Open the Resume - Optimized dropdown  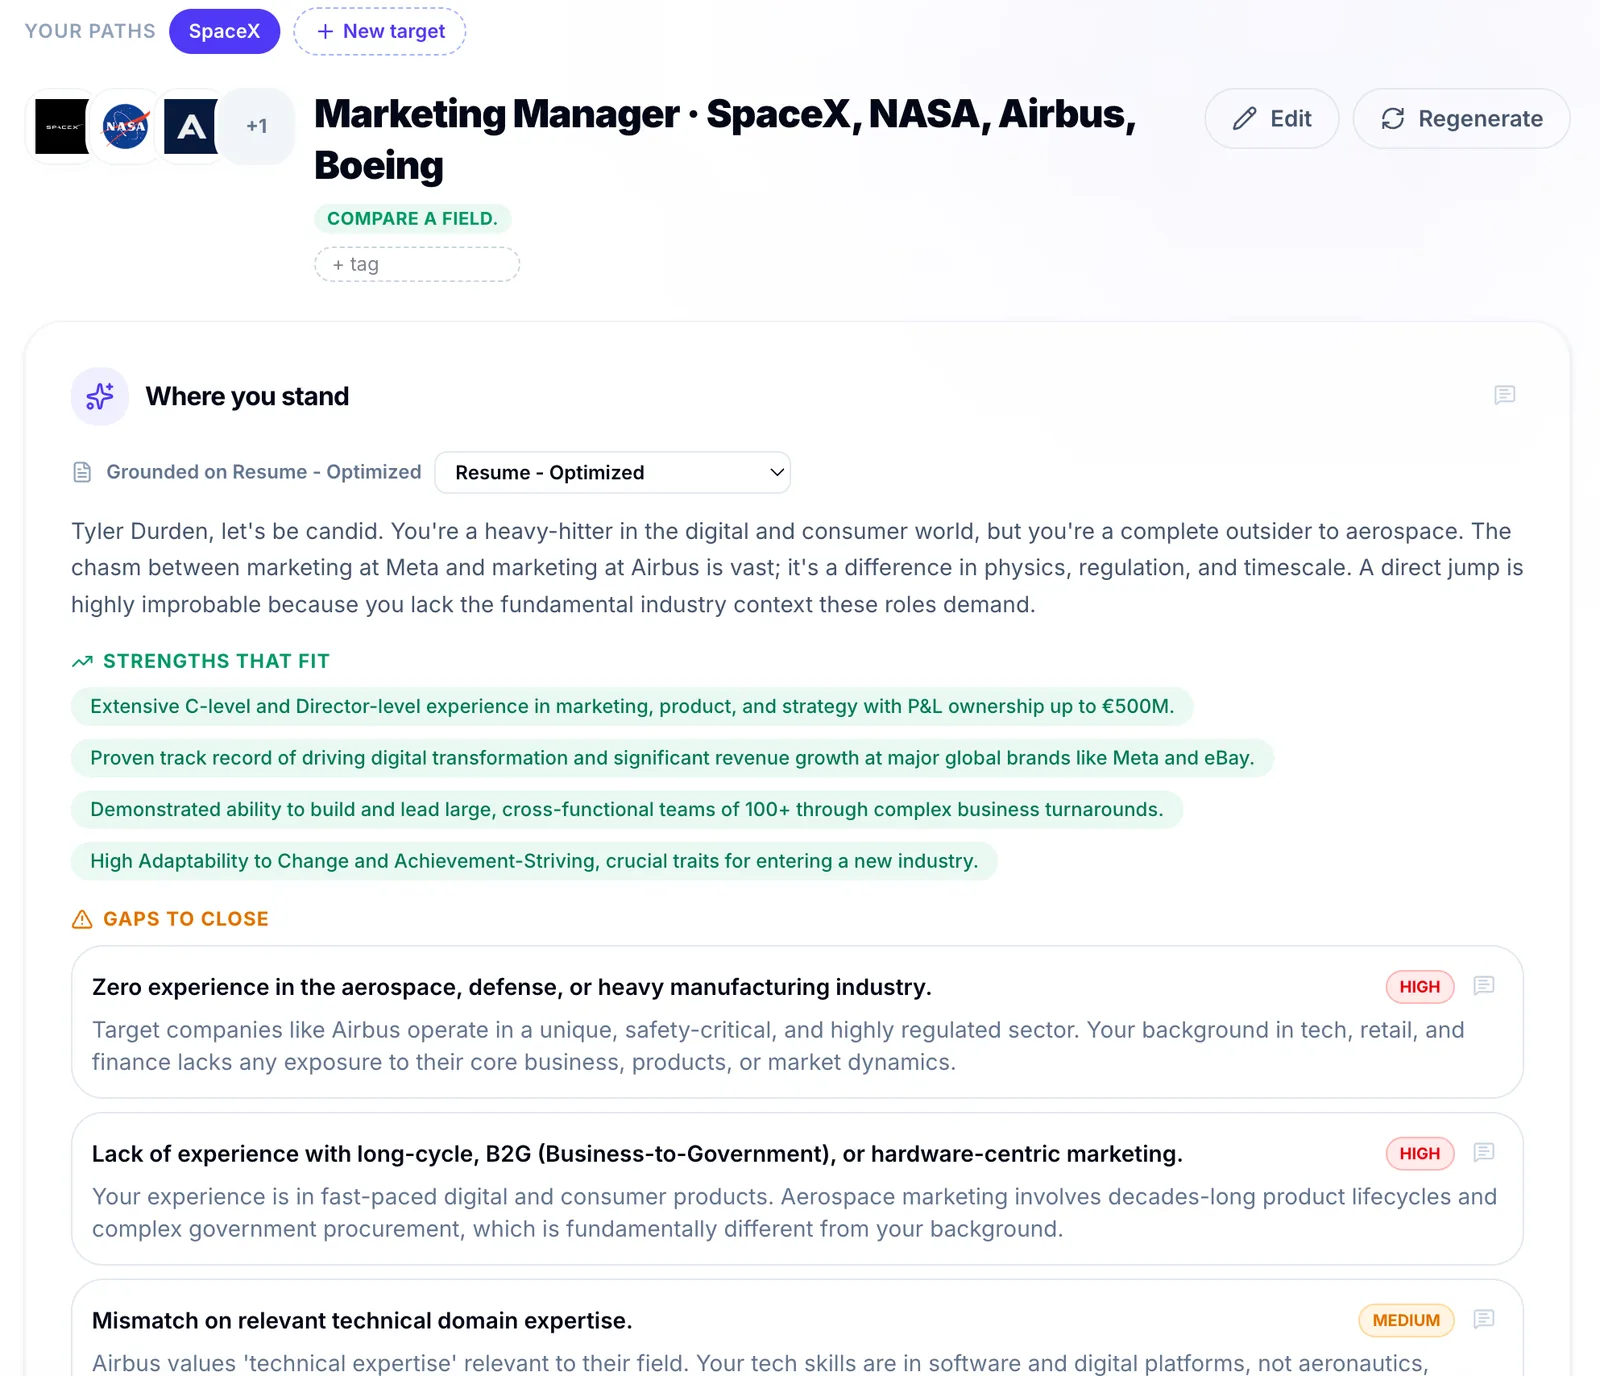point(613,473)
